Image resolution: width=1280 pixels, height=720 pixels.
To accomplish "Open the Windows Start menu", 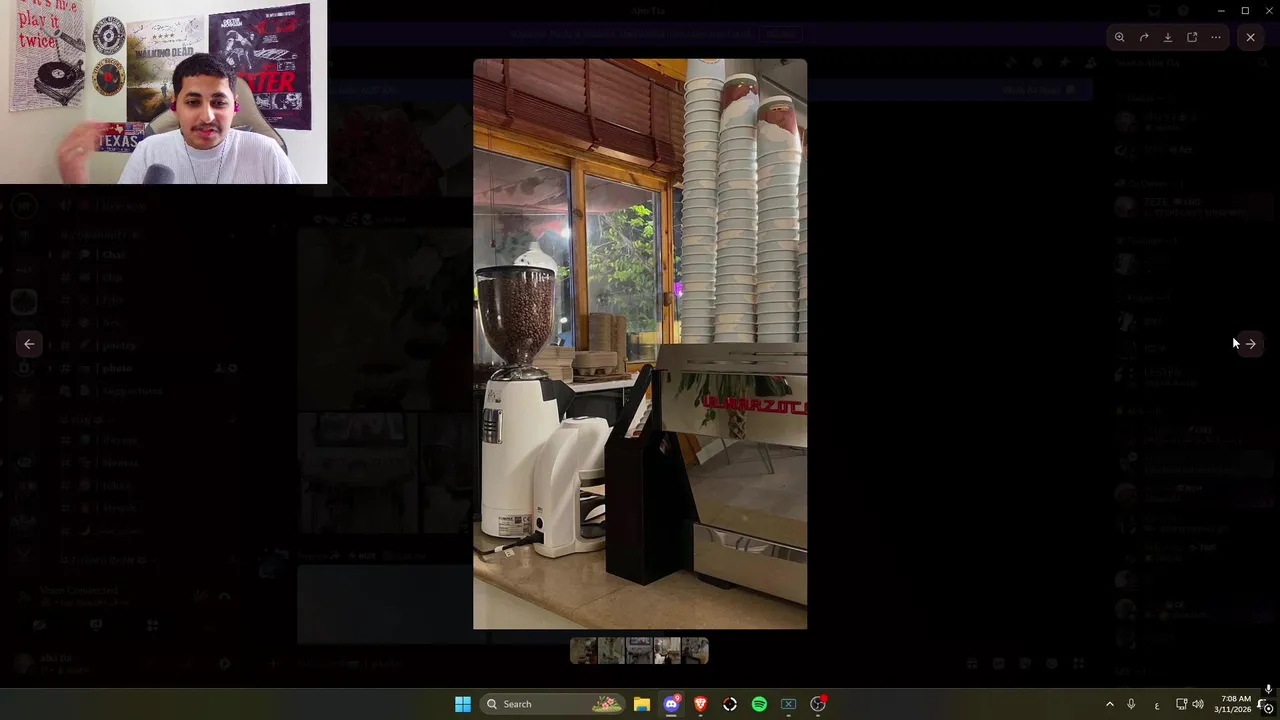I will pos(463,704).
